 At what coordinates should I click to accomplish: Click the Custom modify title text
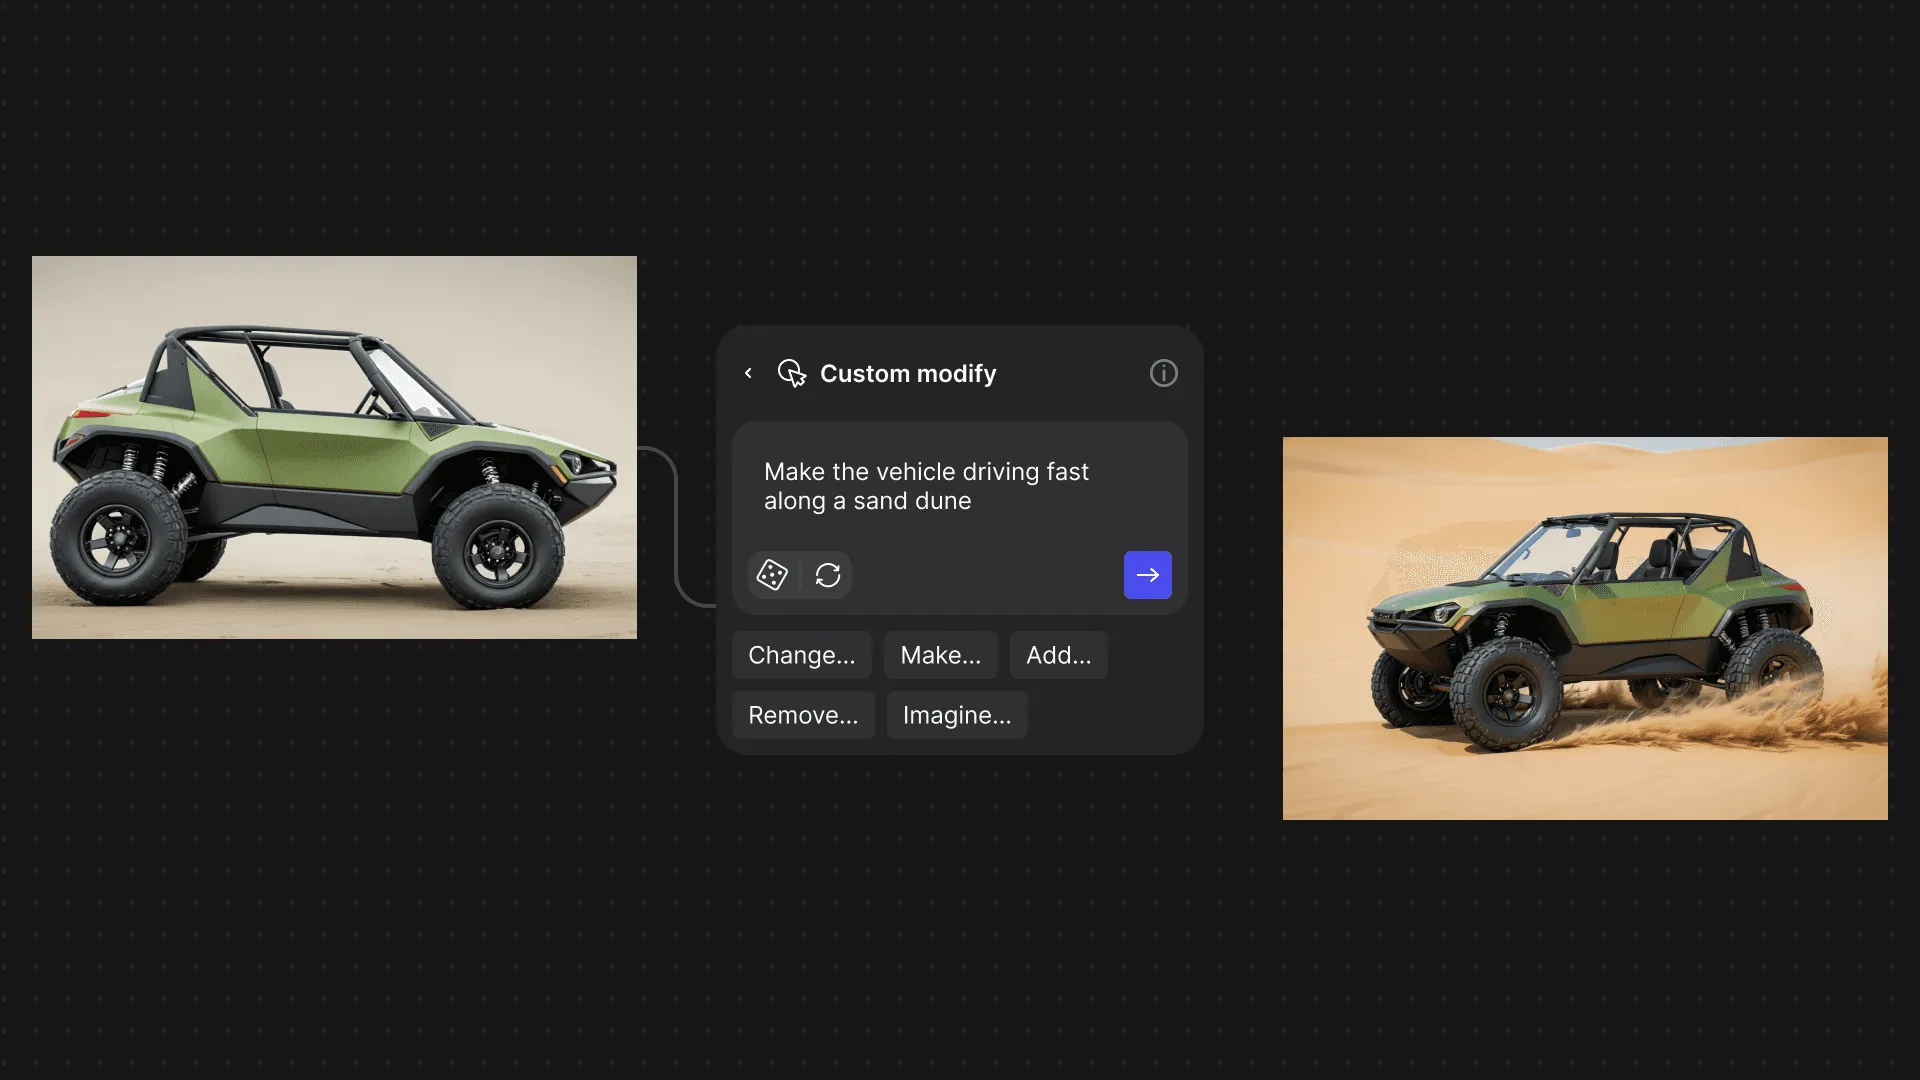click(x=908, y=373)
